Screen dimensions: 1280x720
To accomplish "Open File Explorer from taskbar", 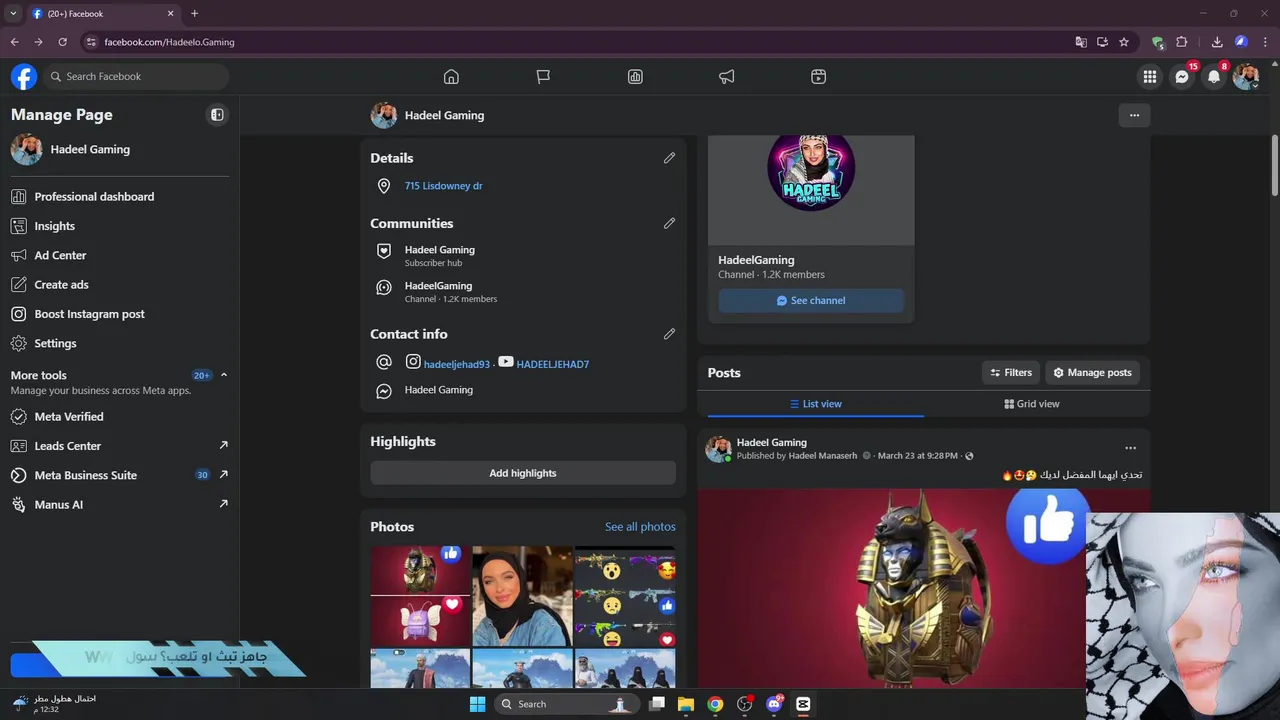I will (x=686, y=704).
